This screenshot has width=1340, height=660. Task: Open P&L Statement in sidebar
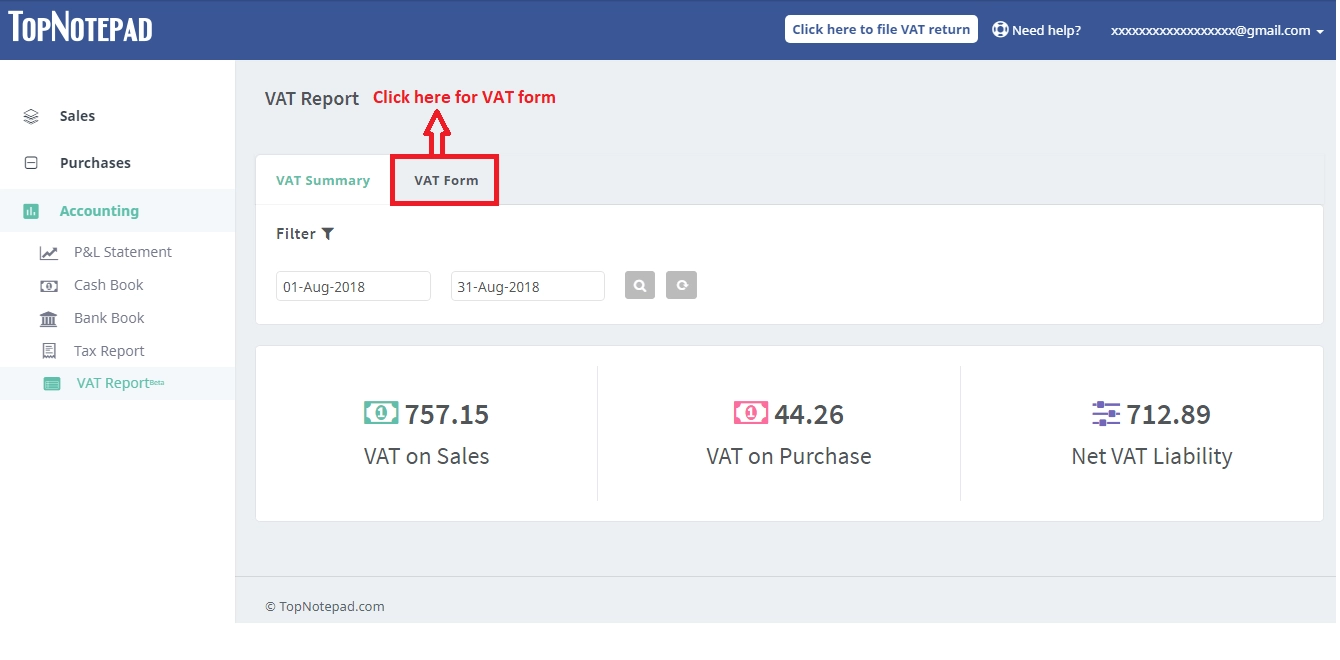[122, 252]
